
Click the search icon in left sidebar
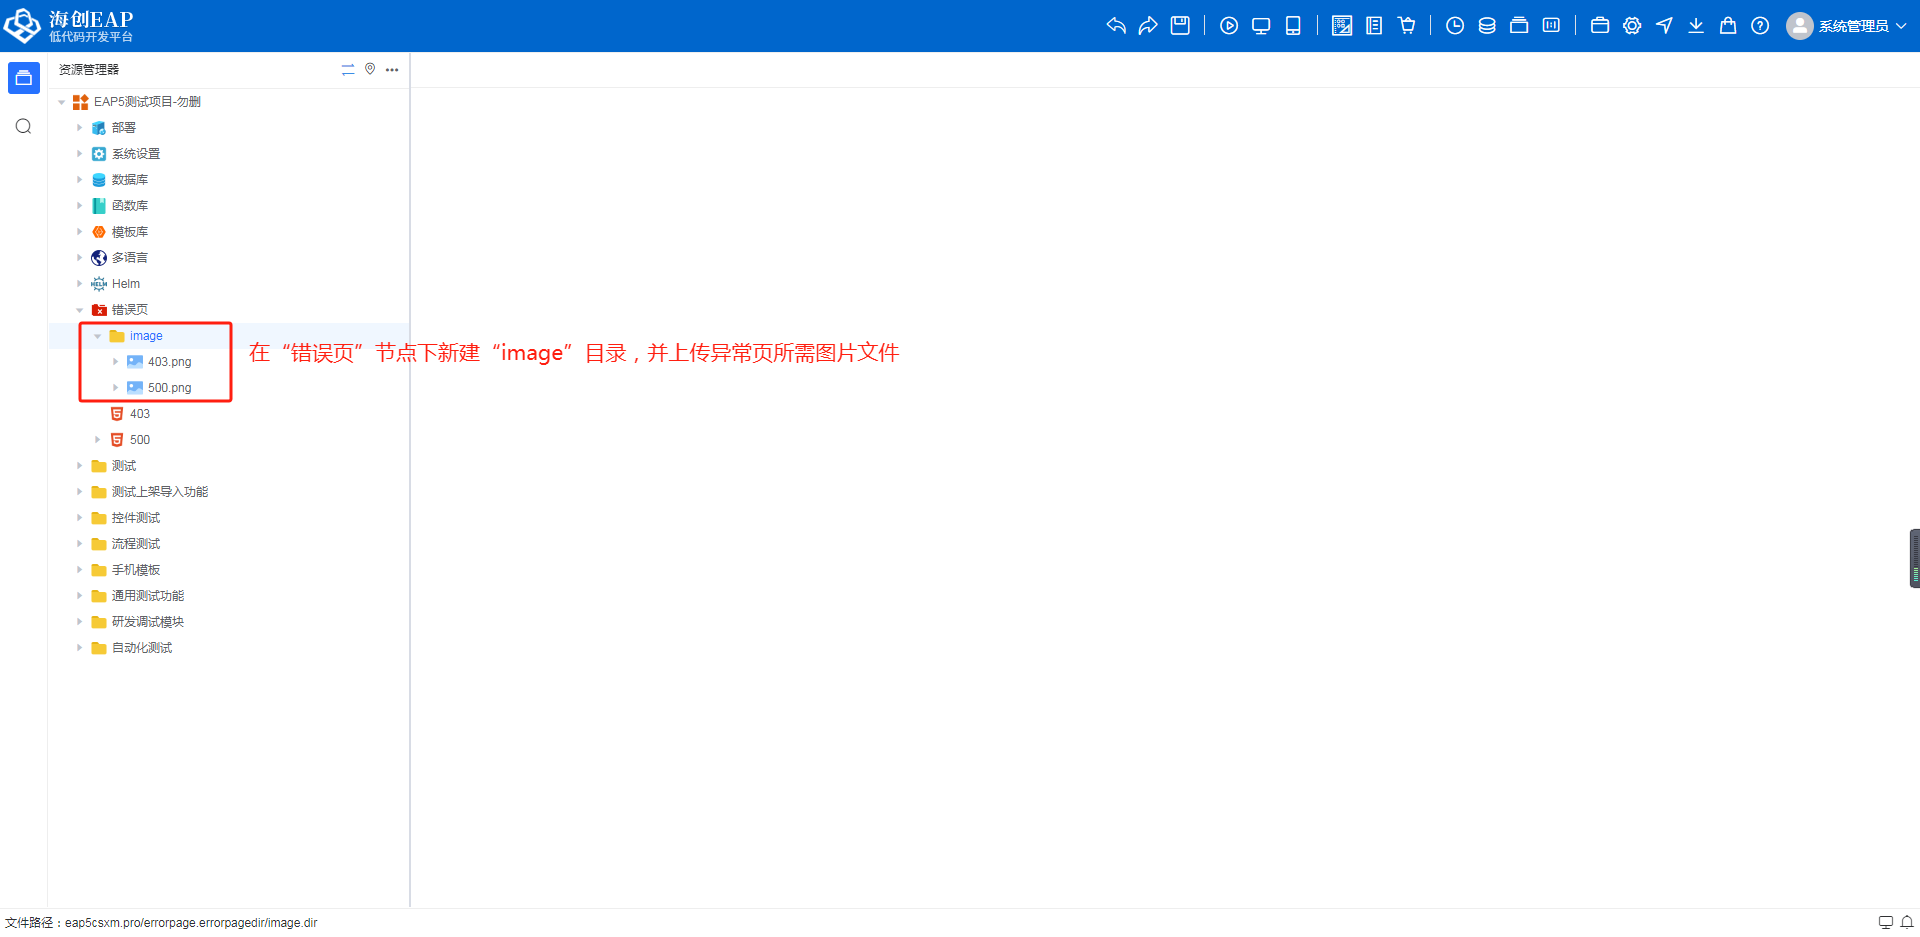click(x=24, y=126)
